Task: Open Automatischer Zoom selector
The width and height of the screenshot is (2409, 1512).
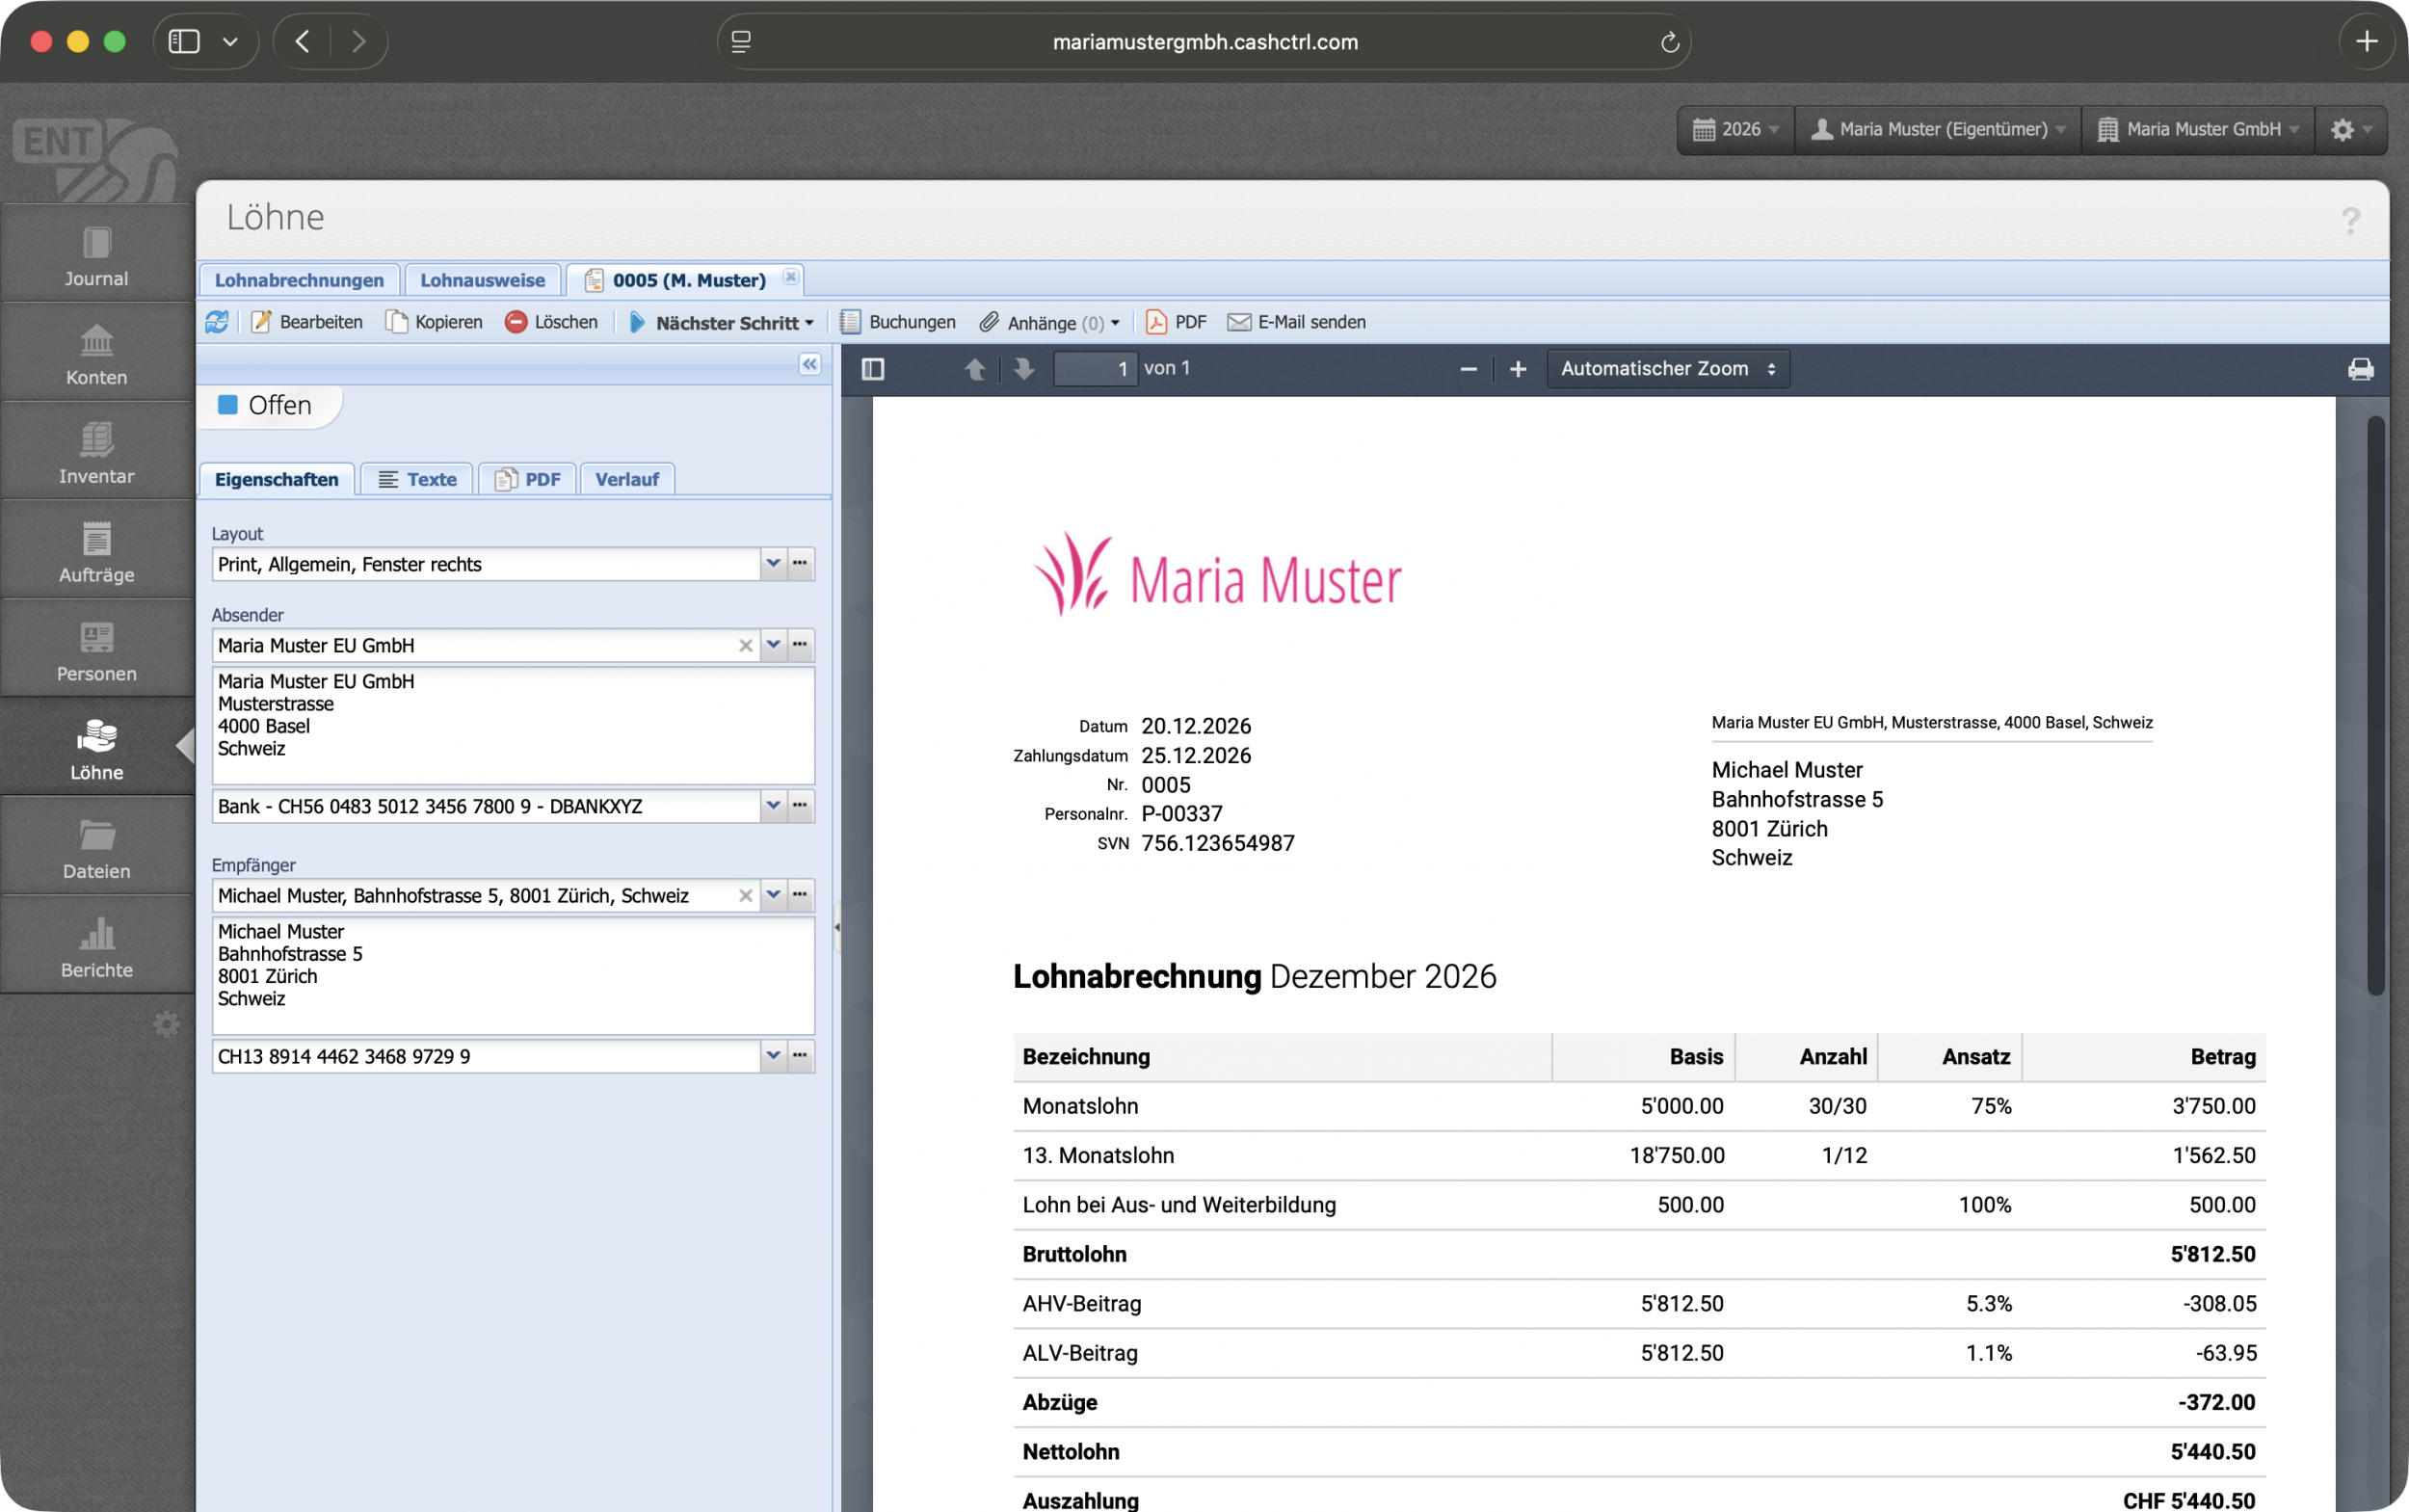Action: pos(1667,369)
